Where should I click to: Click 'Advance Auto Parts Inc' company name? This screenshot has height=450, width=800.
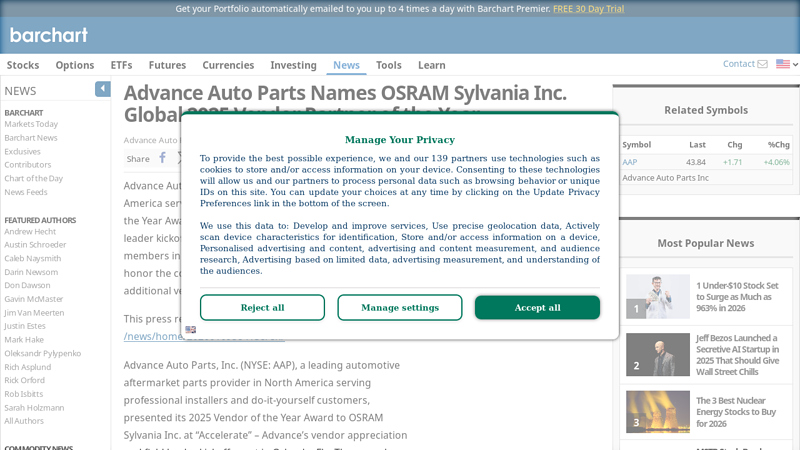(665, 178)
